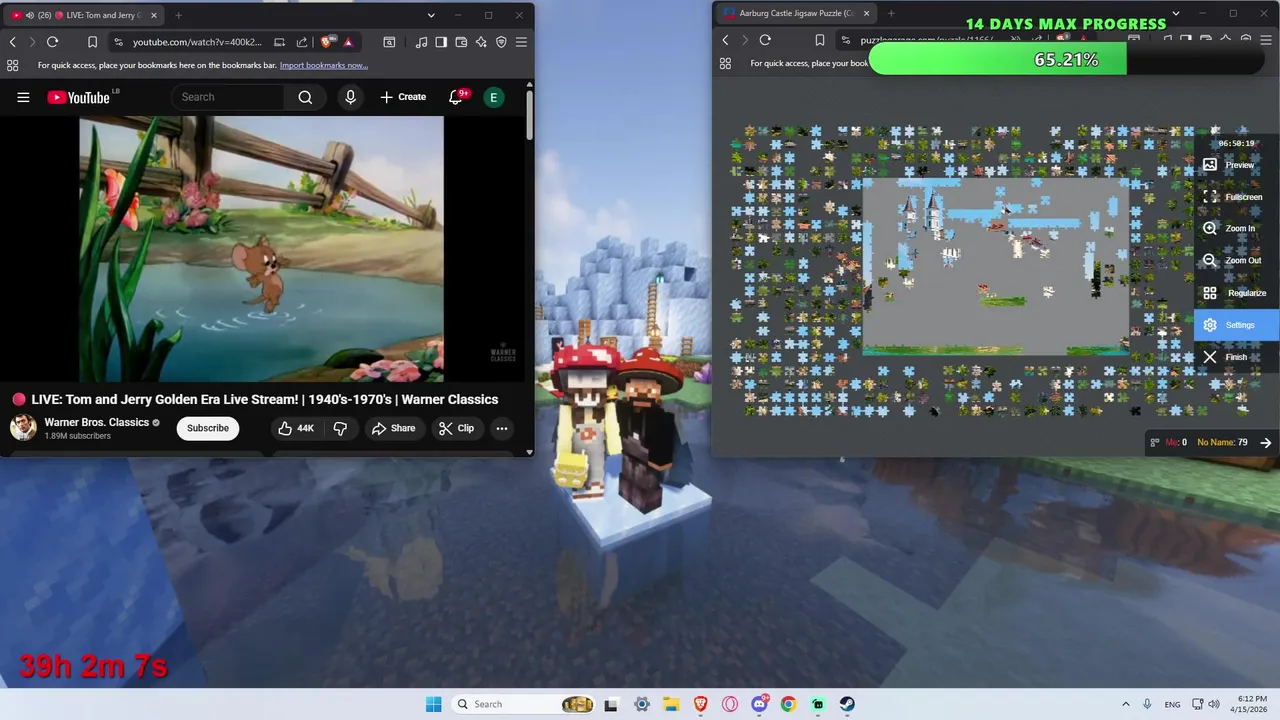Bookmark the YouTube page

[92, 42]
